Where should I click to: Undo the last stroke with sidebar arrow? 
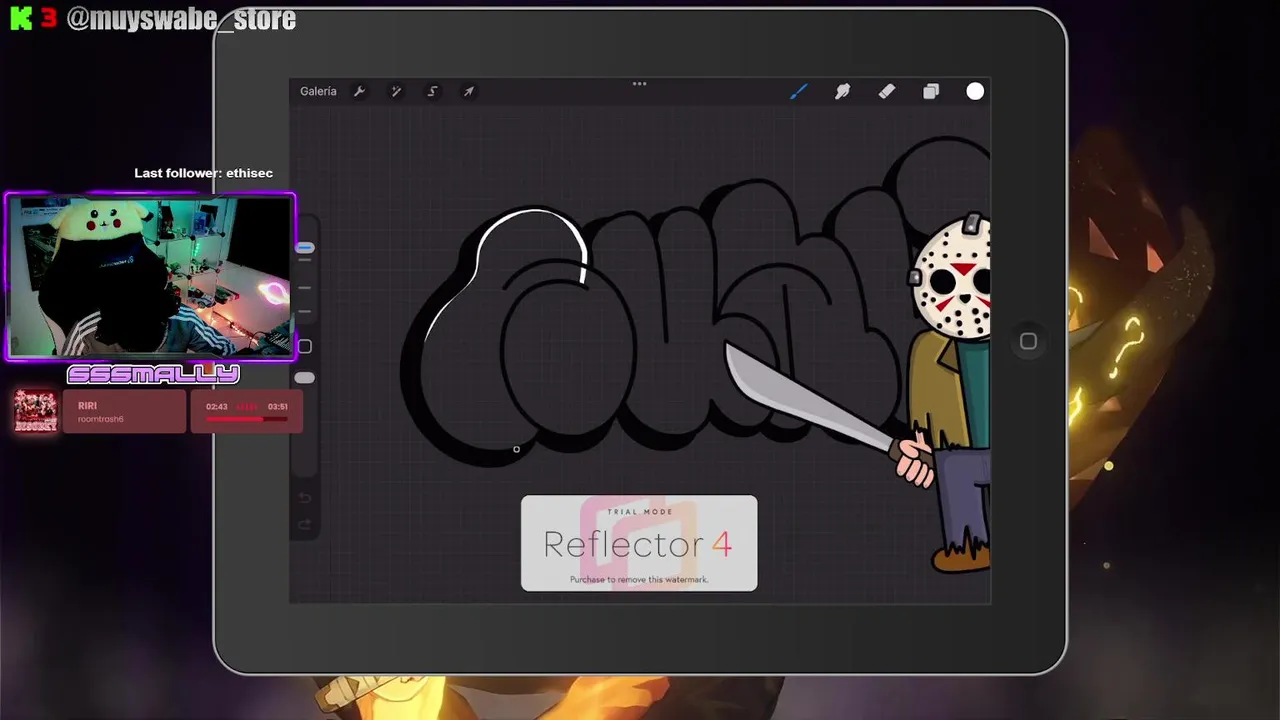point(305,498)
